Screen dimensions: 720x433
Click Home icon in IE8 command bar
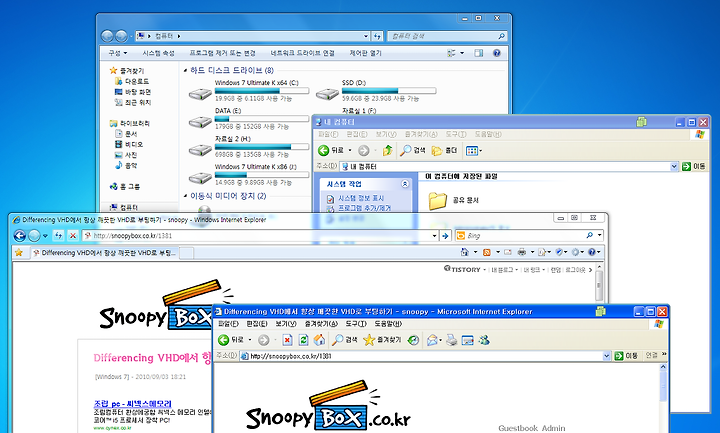coord(465,252)
